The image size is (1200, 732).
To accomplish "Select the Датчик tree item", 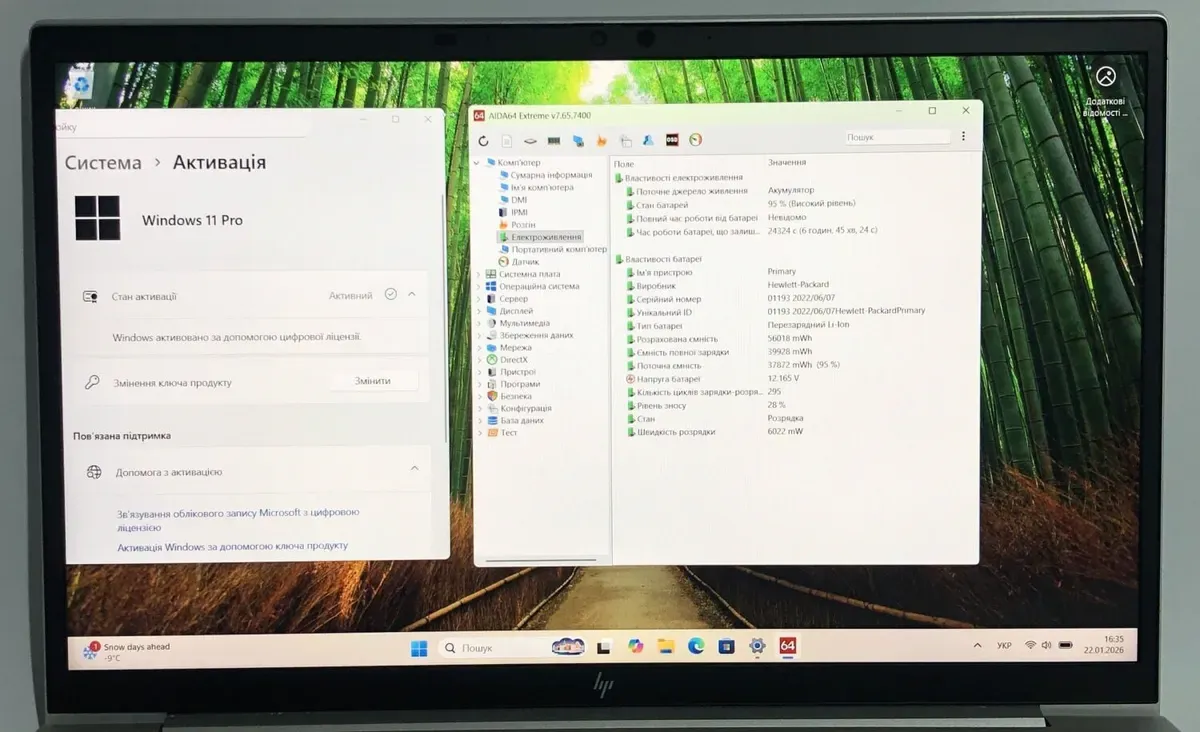I will tap(524, 262).
